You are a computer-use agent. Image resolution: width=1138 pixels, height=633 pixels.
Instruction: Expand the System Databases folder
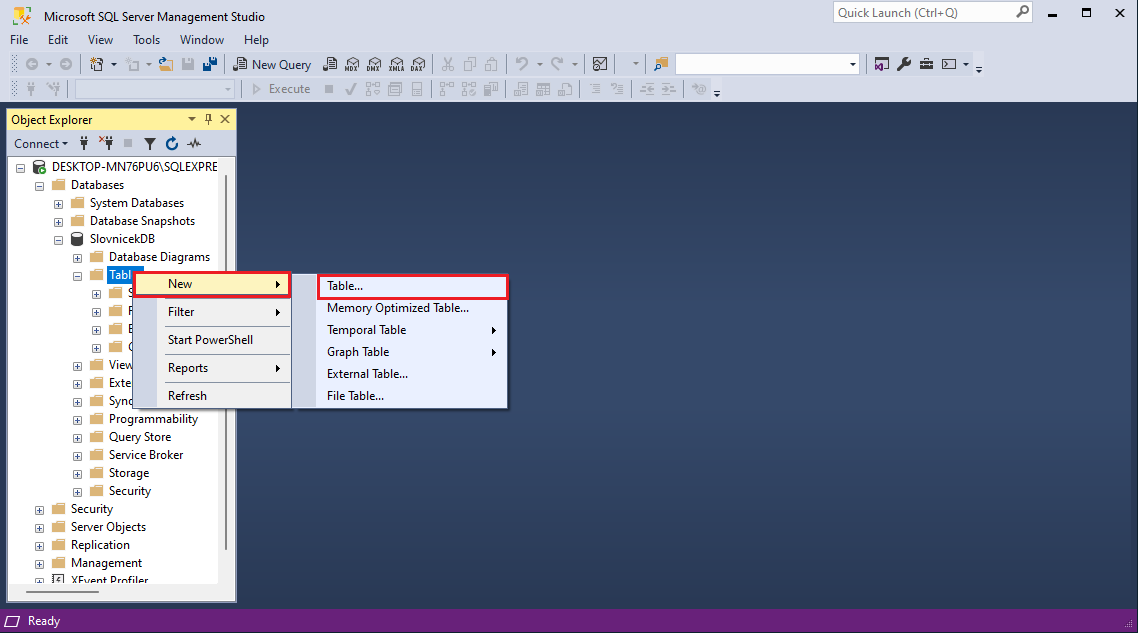click(58, 203)
